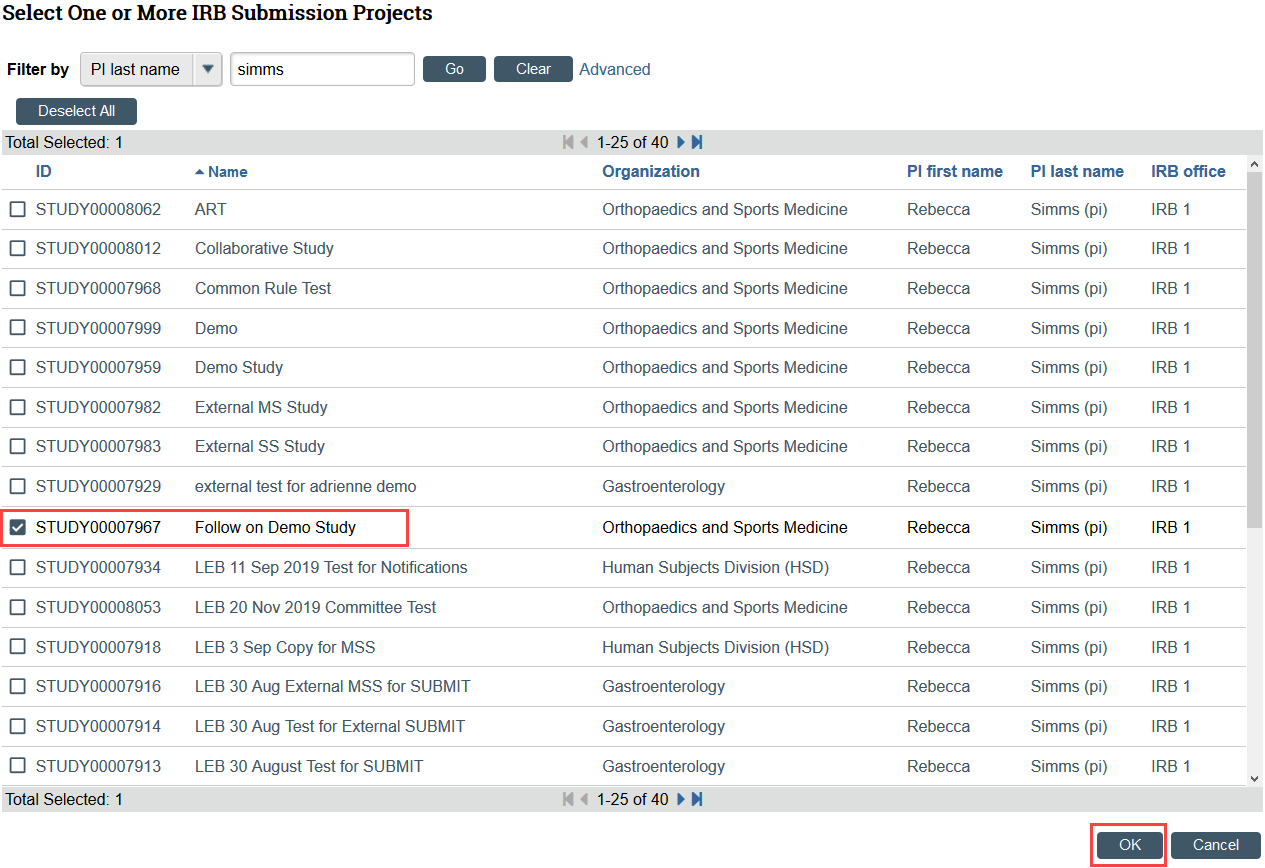This screenshot has width=1265, height=868.
Task: Go to first page in top pager
Action: pyautogui.click(x=568, y=142)
